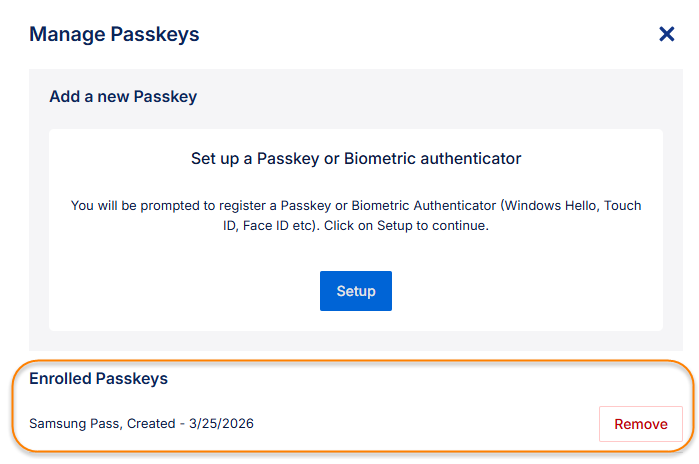699x464 pixels.
Task: Close the Manage Passkeys dialog
Action: click(667, 34)
